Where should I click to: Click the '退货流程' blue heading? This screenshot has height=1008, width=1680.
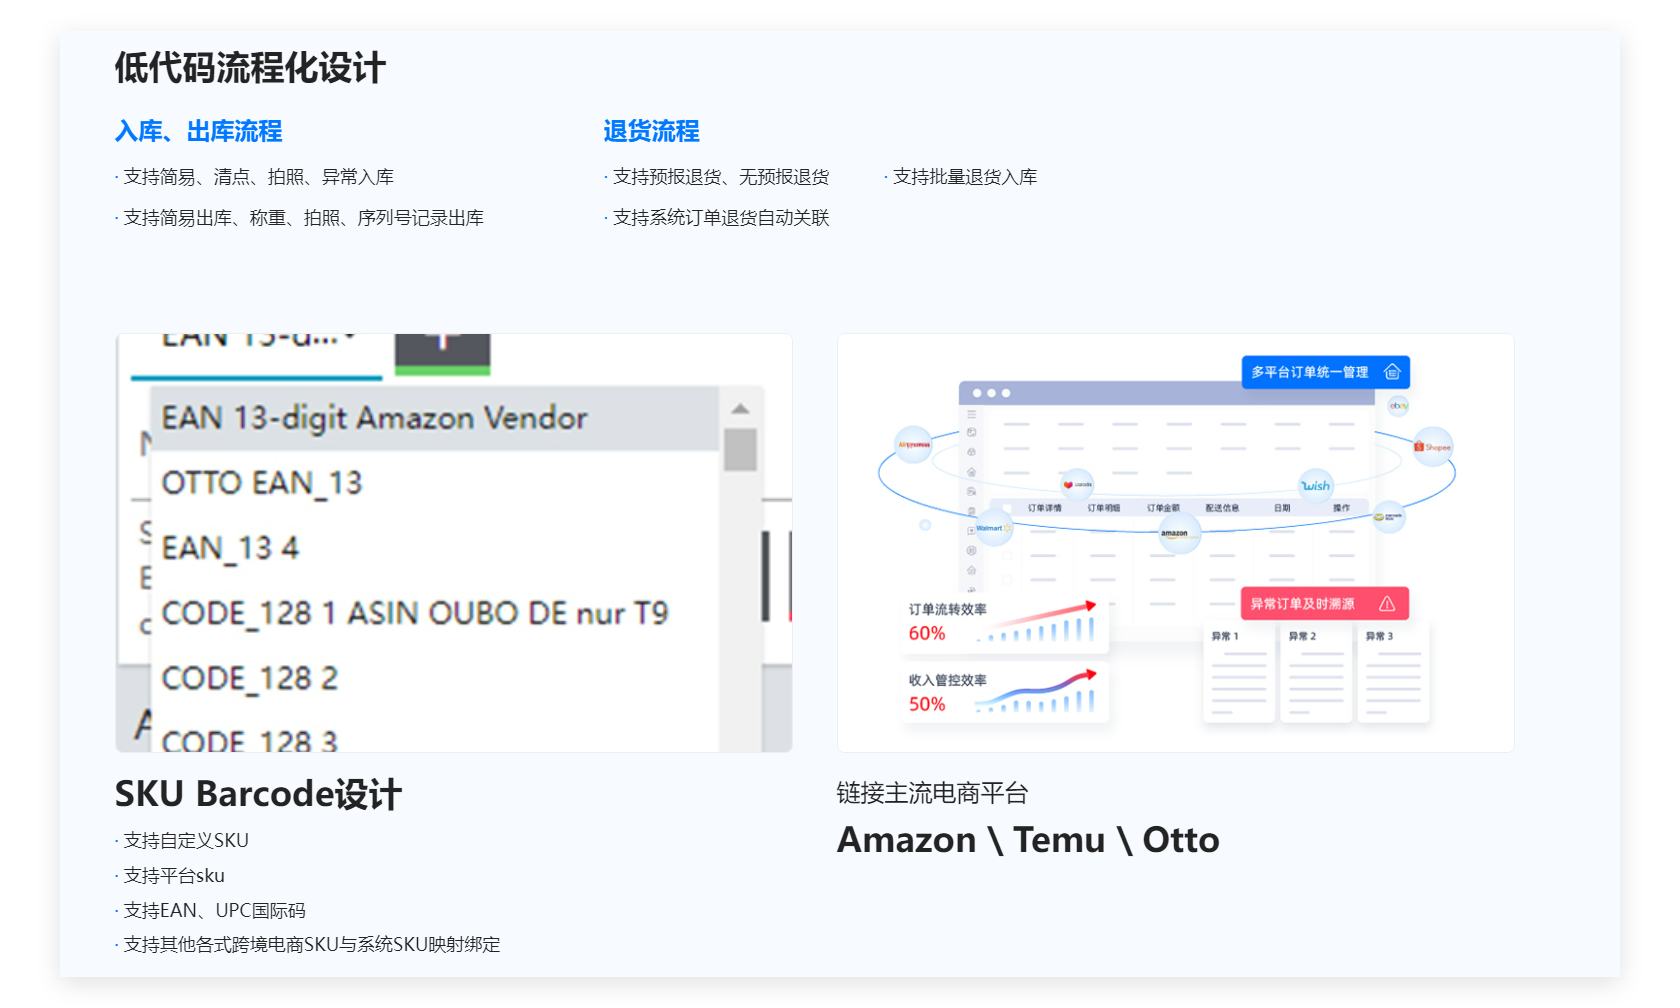tap(651, 131)
